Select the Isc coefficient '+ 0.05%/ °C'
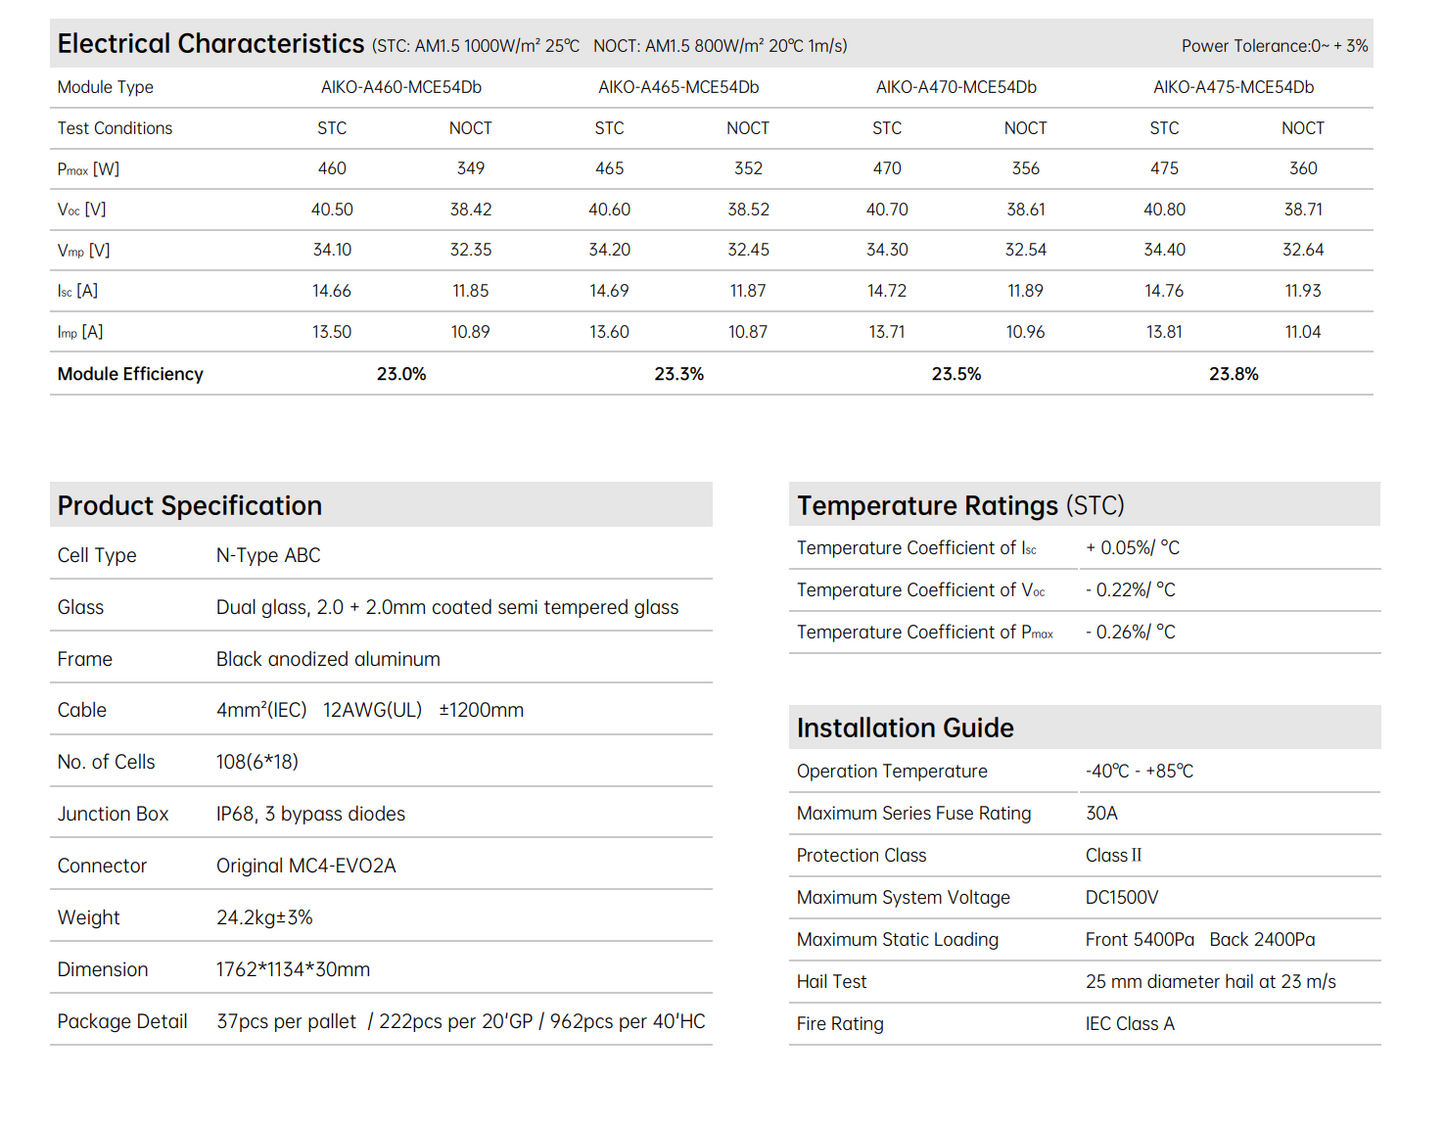 1133,548
